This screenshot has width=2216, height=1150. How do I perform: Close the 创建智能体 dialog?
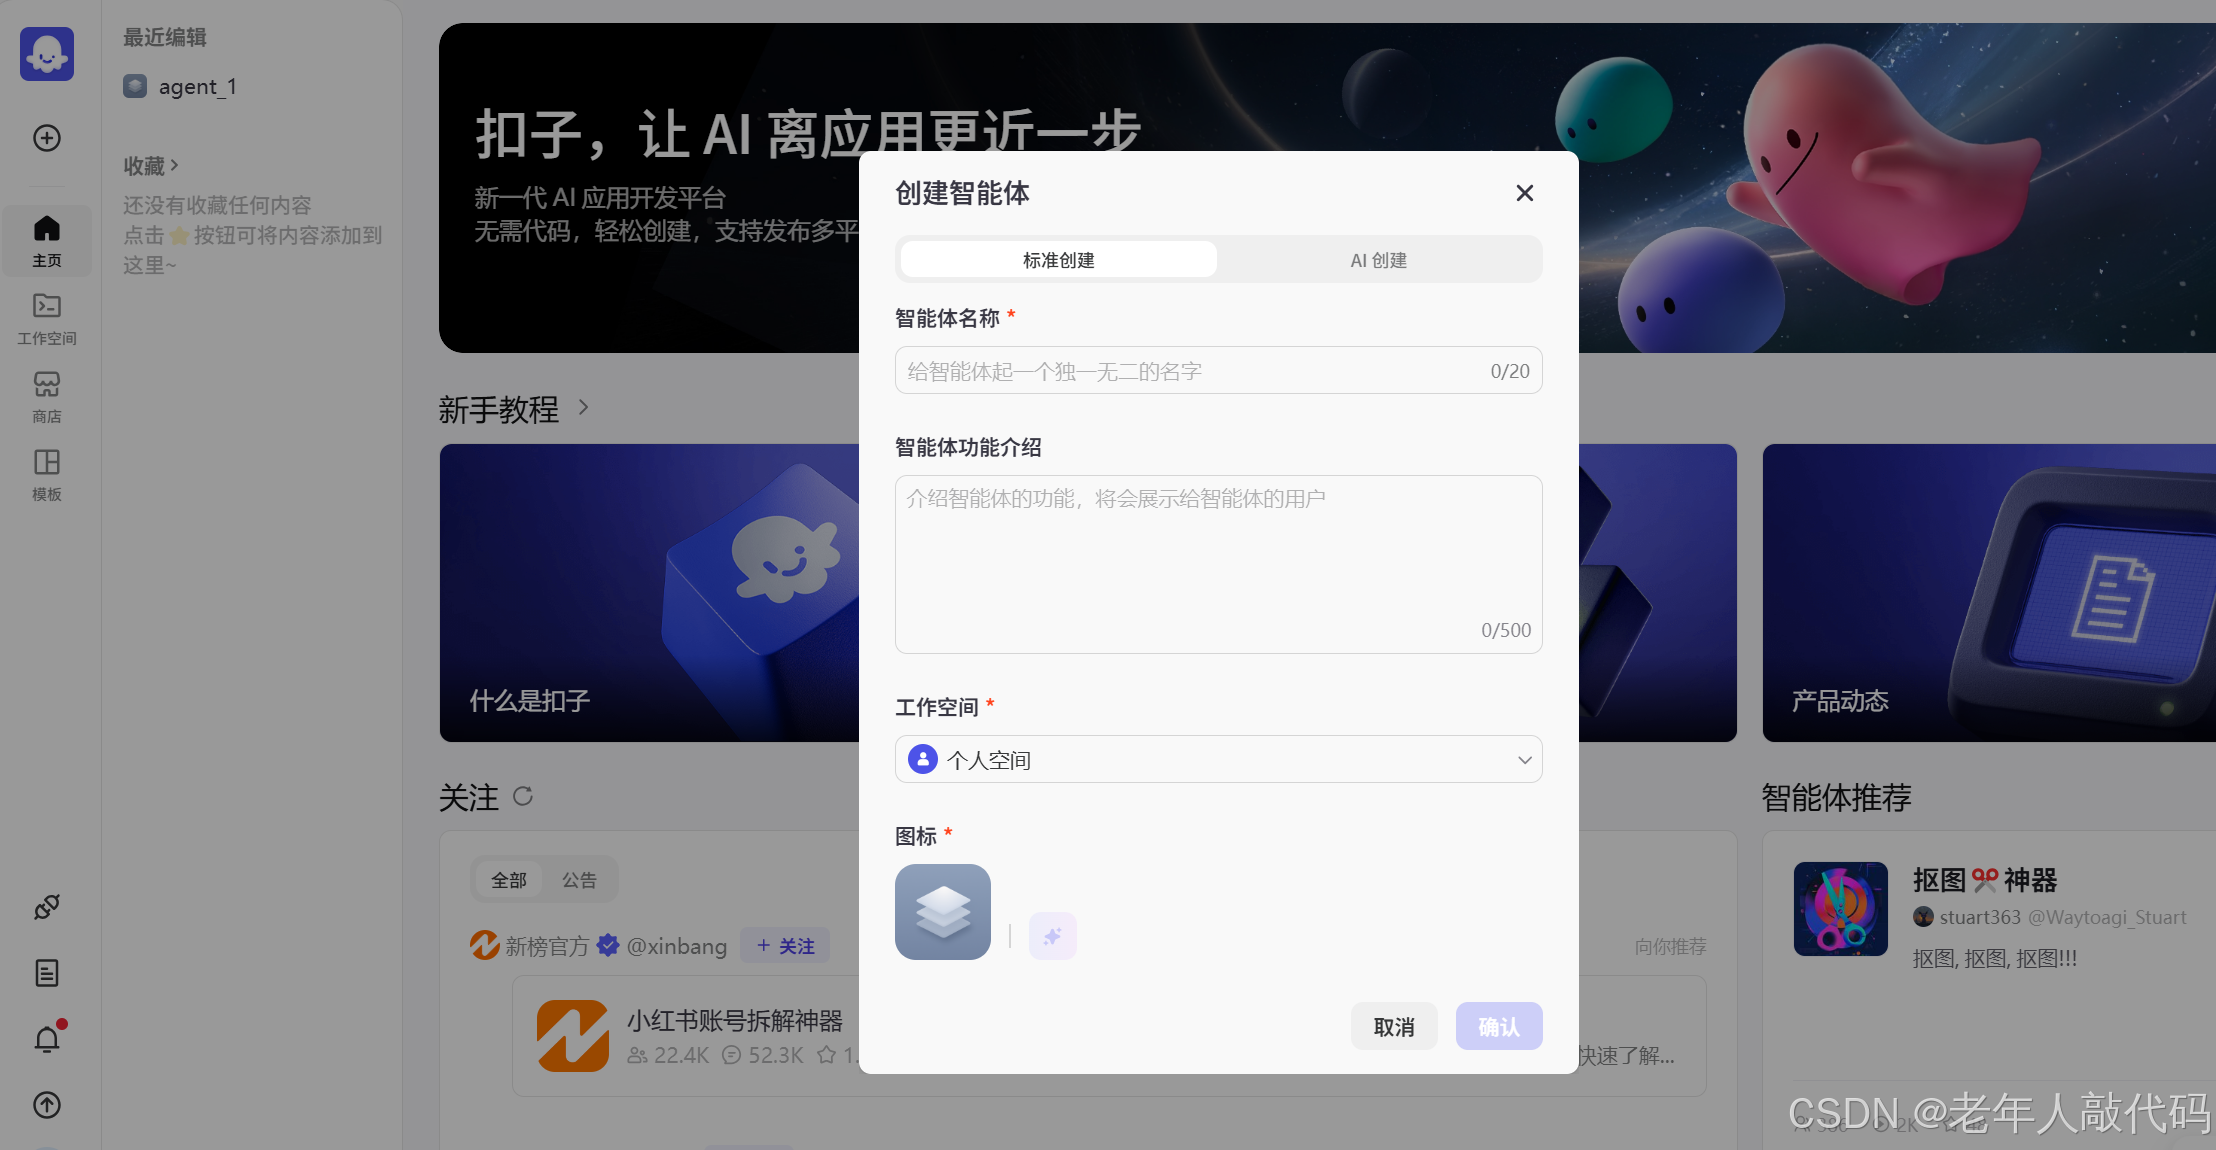pyautogui.click(x=1524, y=193)
